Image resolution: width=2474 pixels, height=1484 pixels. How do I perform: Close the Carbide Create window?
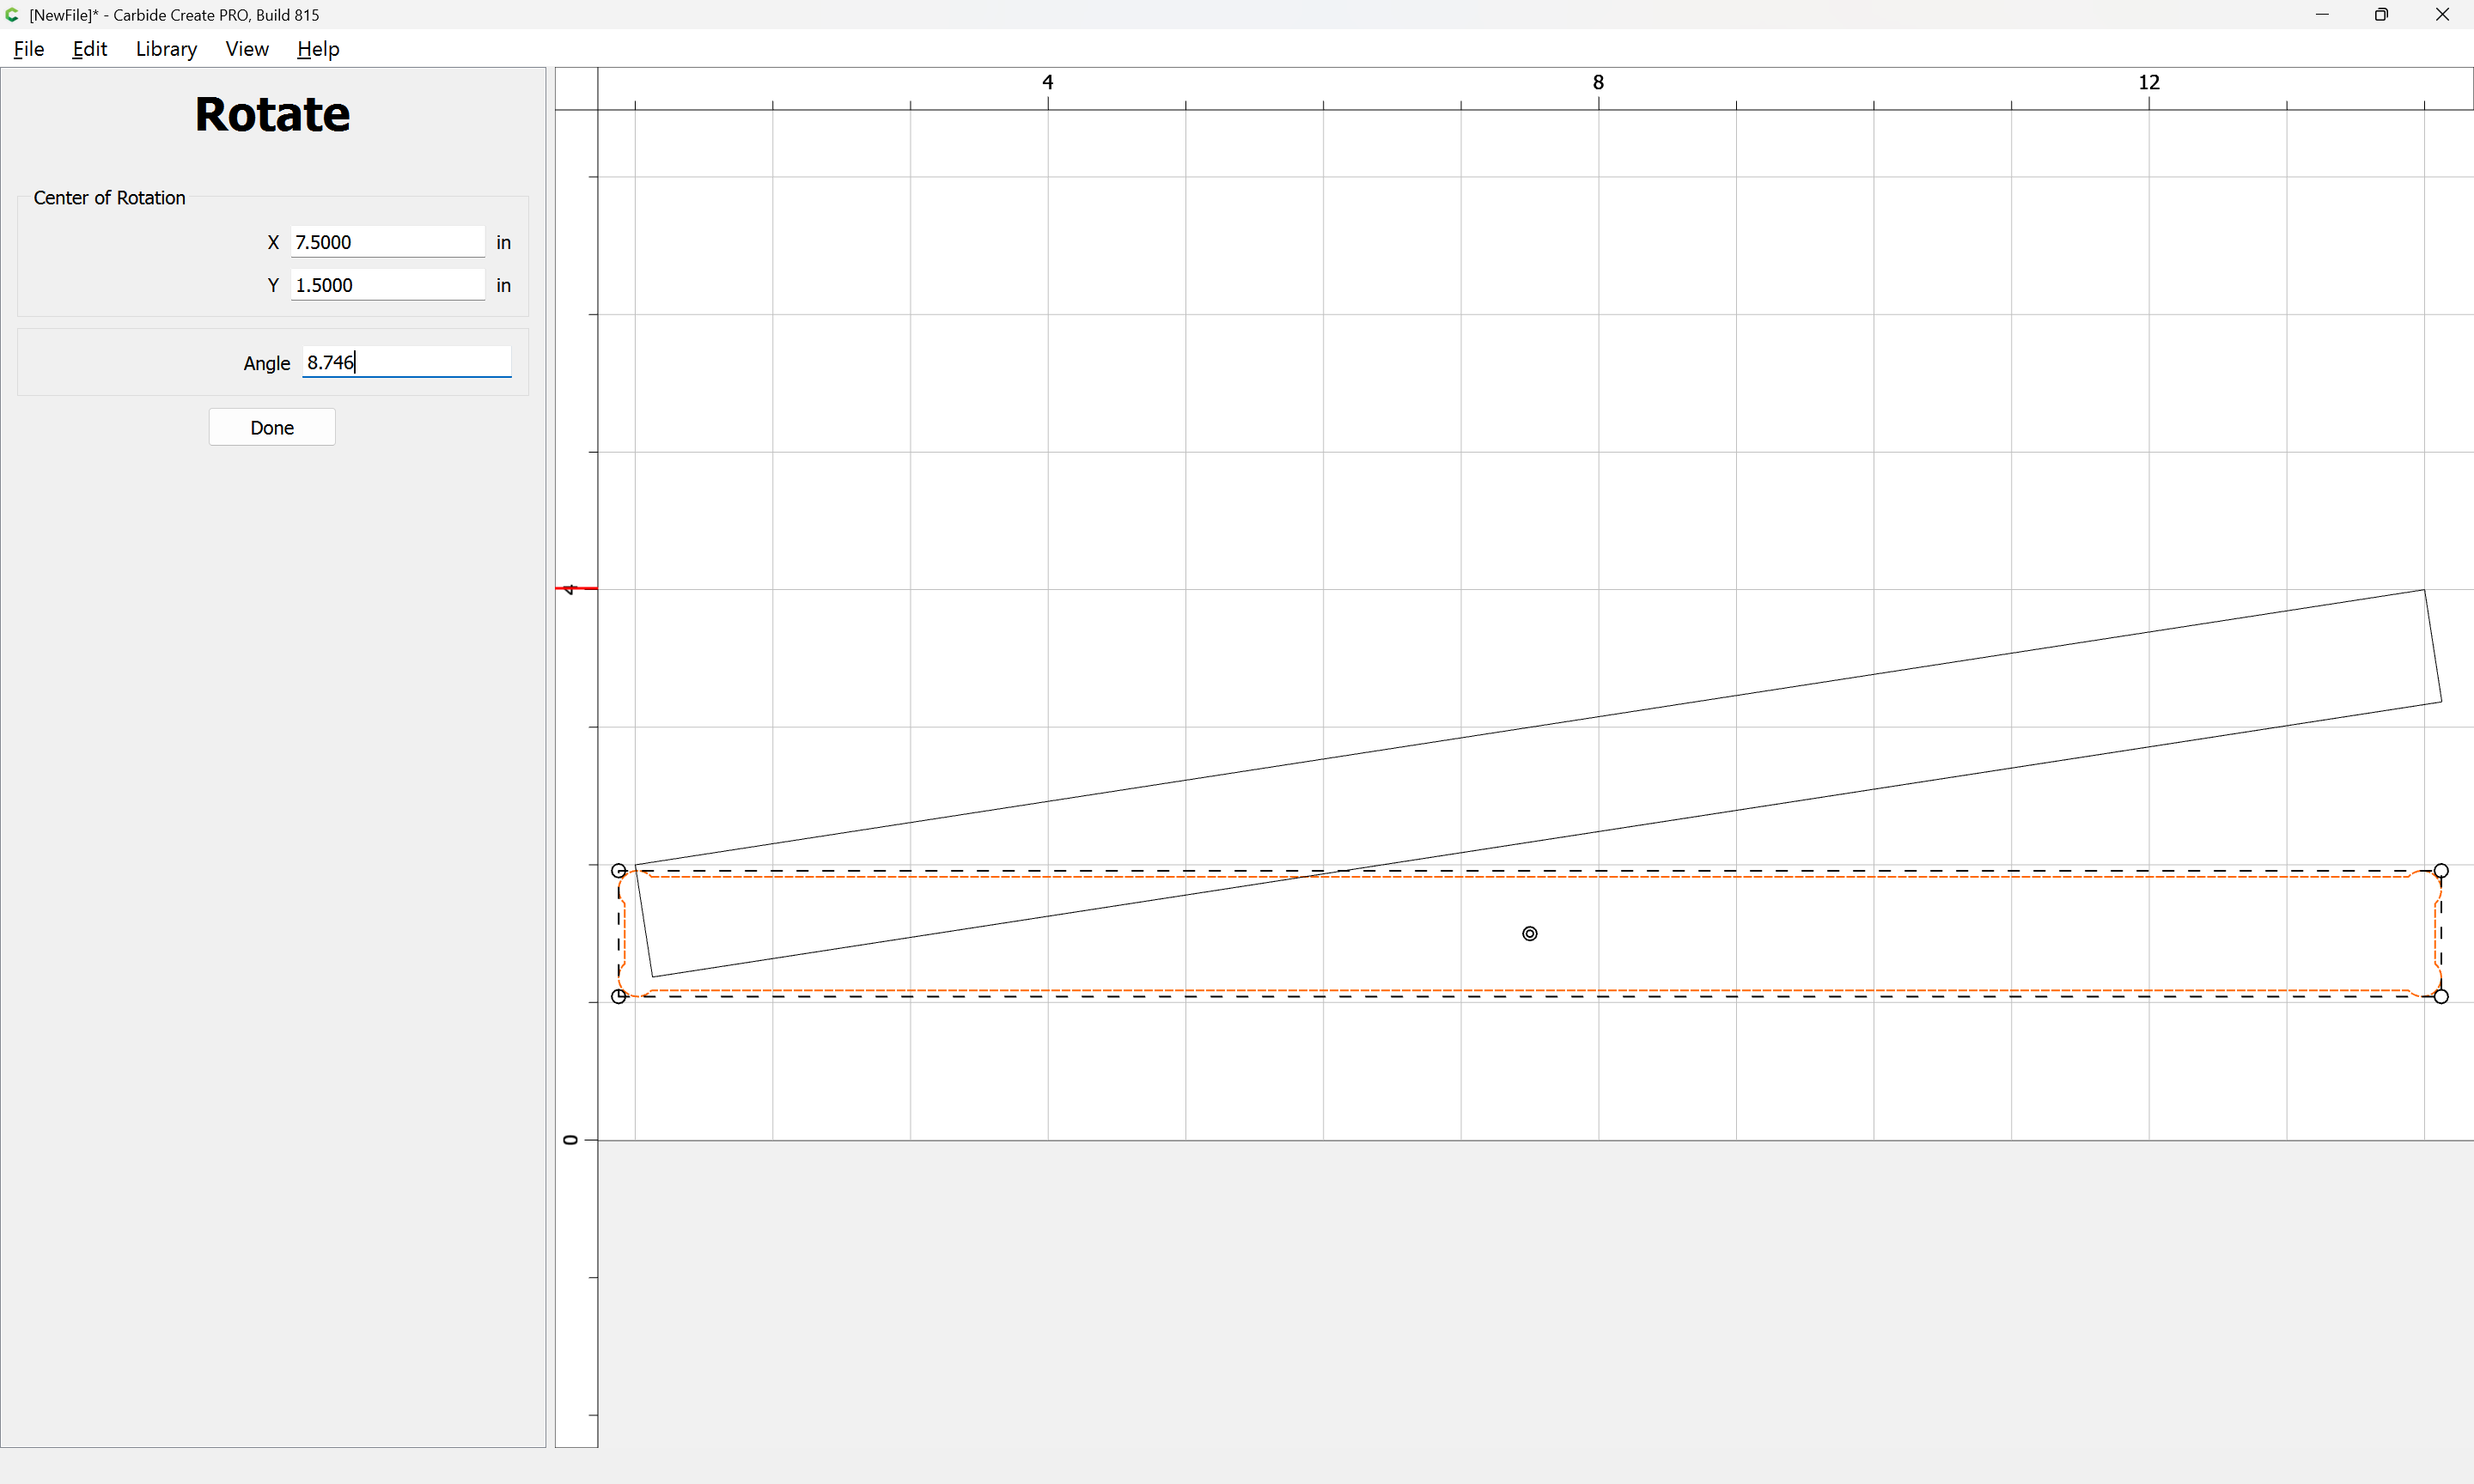[x=2442, y=14]
